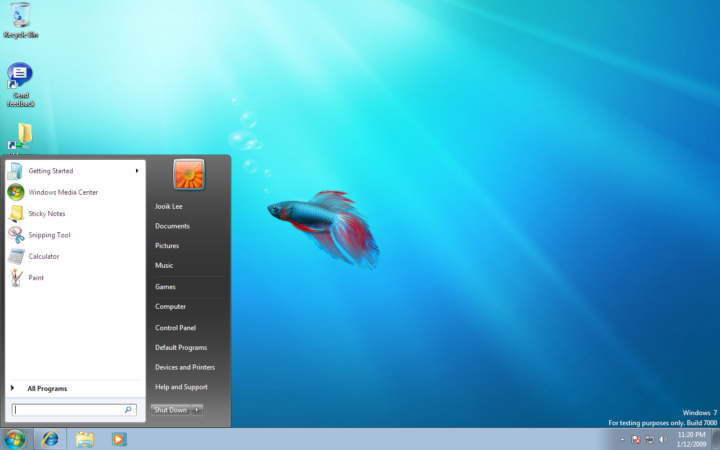Screen dimensions: 720x450
Task: Open Pictures from Start menu
Action: click(x=167, y=246)
